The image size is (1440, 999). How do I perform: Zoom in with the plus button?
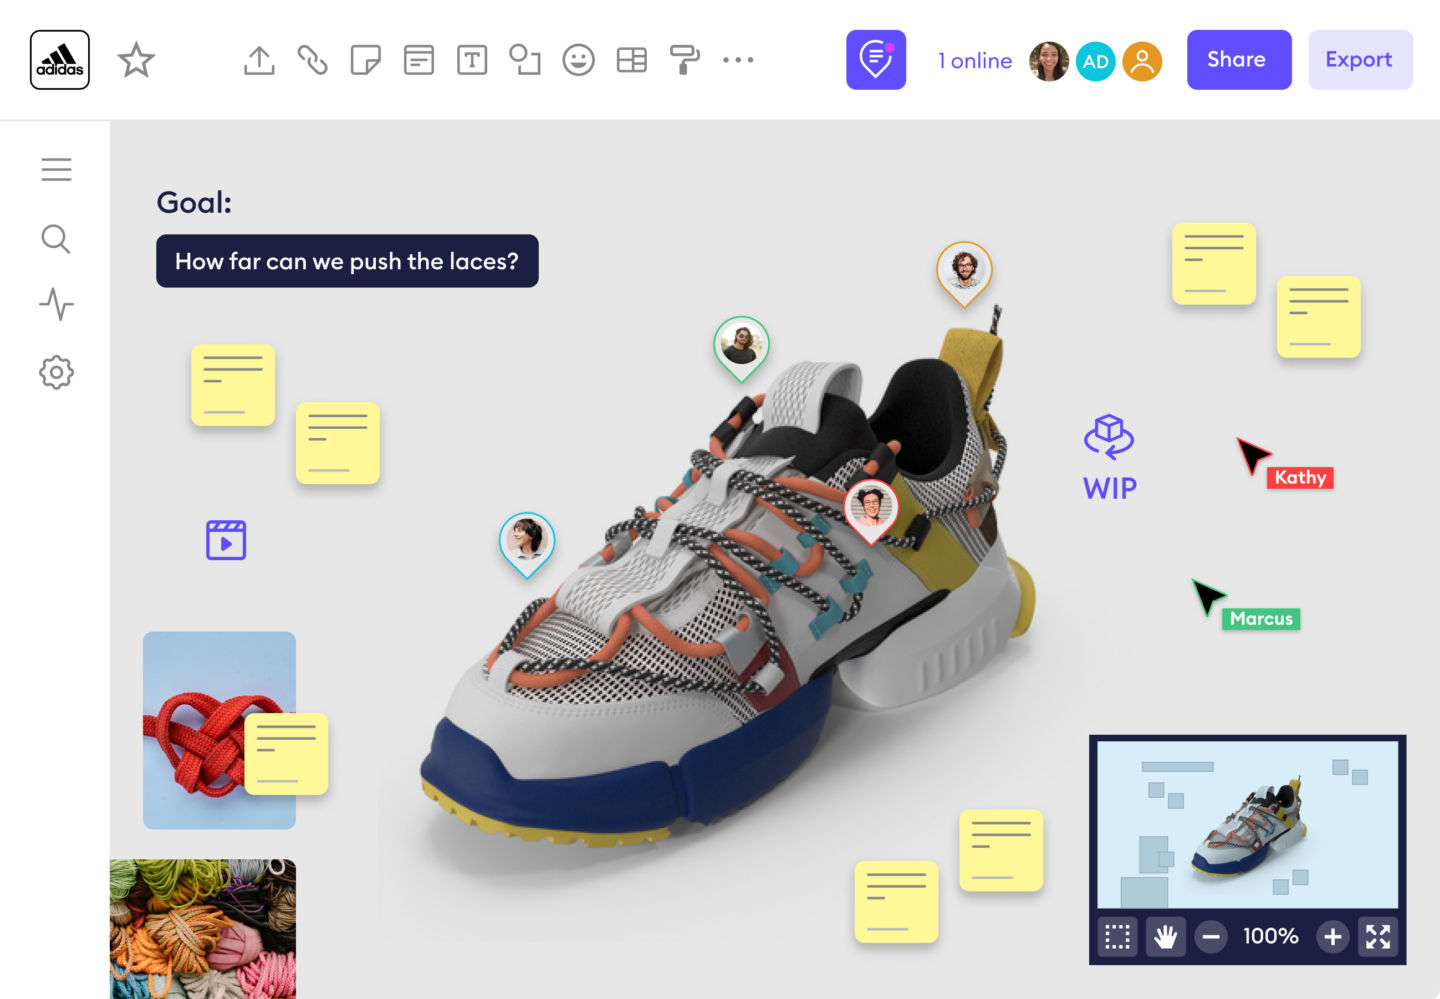coord(1332,937)
